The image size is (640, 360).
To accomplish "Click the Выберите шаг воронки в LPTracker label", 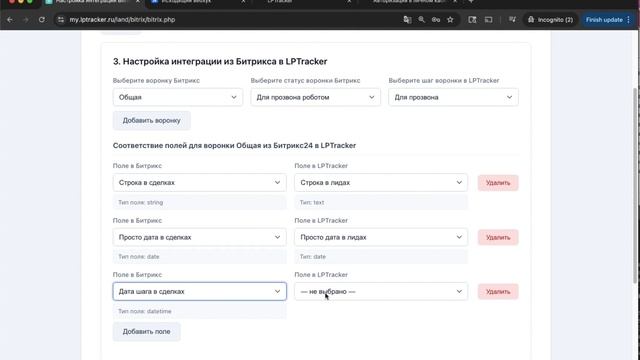I will click(x=444, y=80).
